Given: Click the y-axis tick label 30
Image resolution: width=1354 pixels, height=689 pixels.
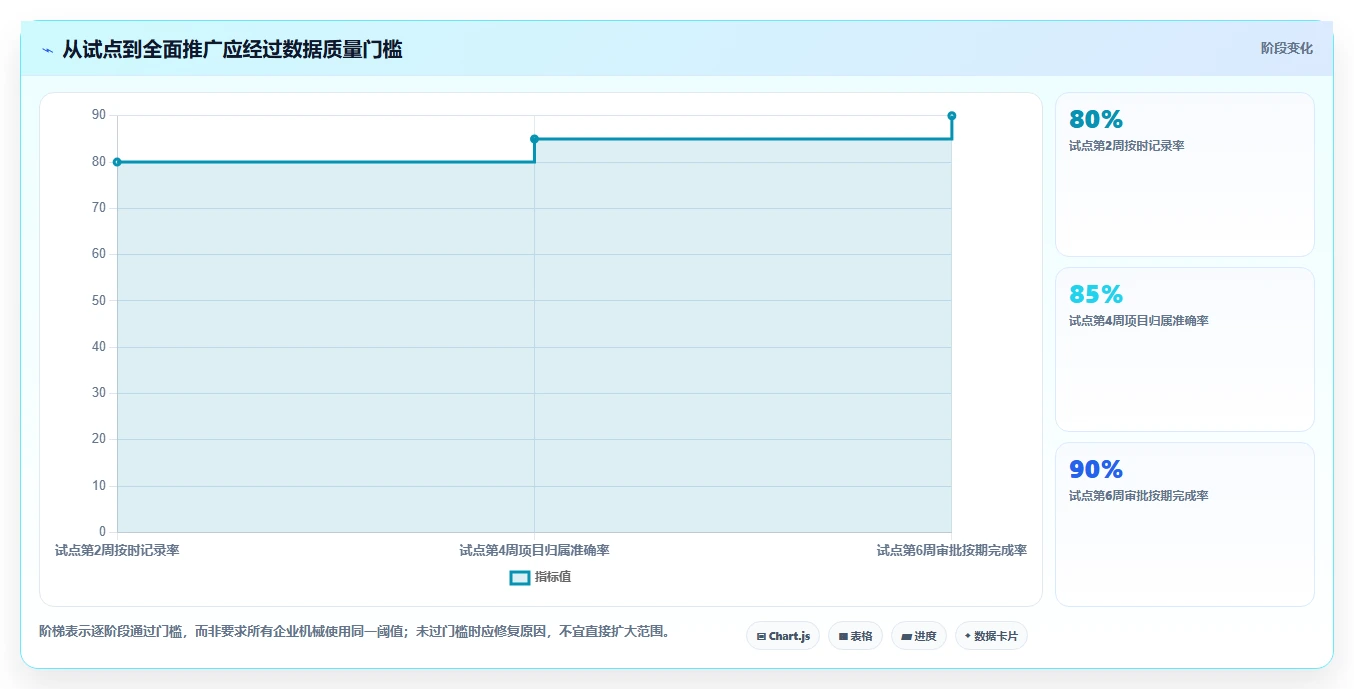Looking at the screenshot, I should [x=99, y=393].
